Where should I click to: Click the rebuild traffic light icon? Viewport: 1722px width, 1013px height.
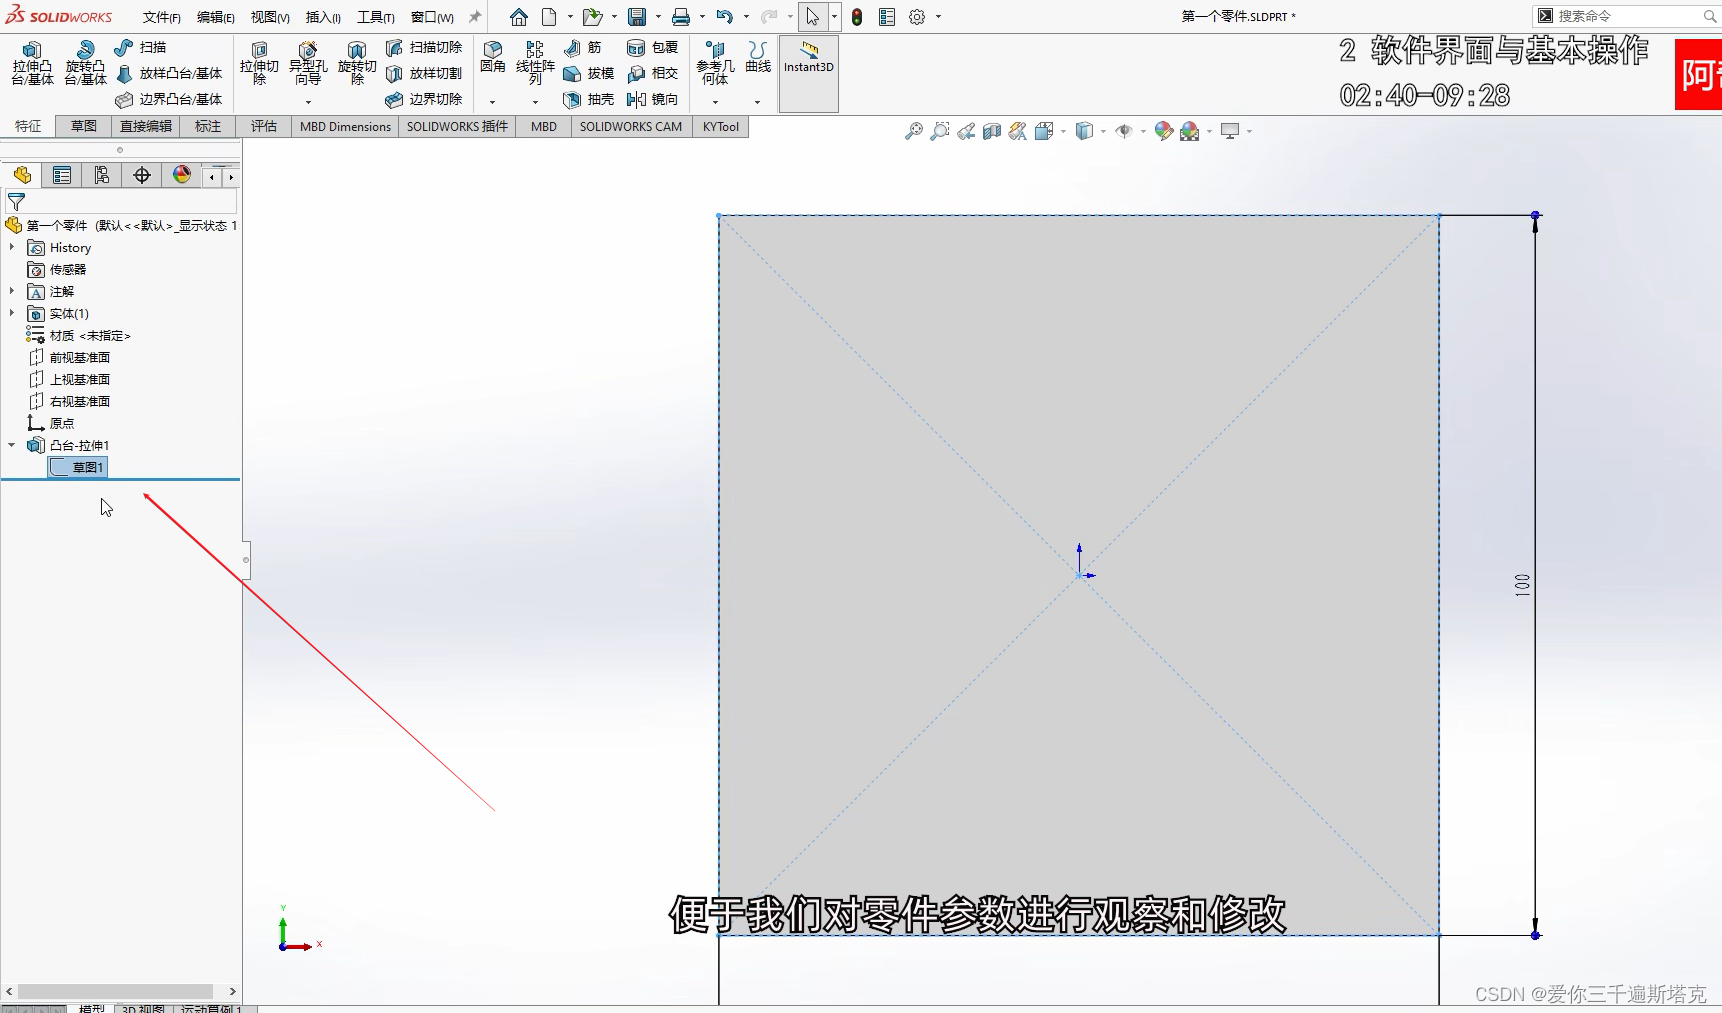point(857,17)
